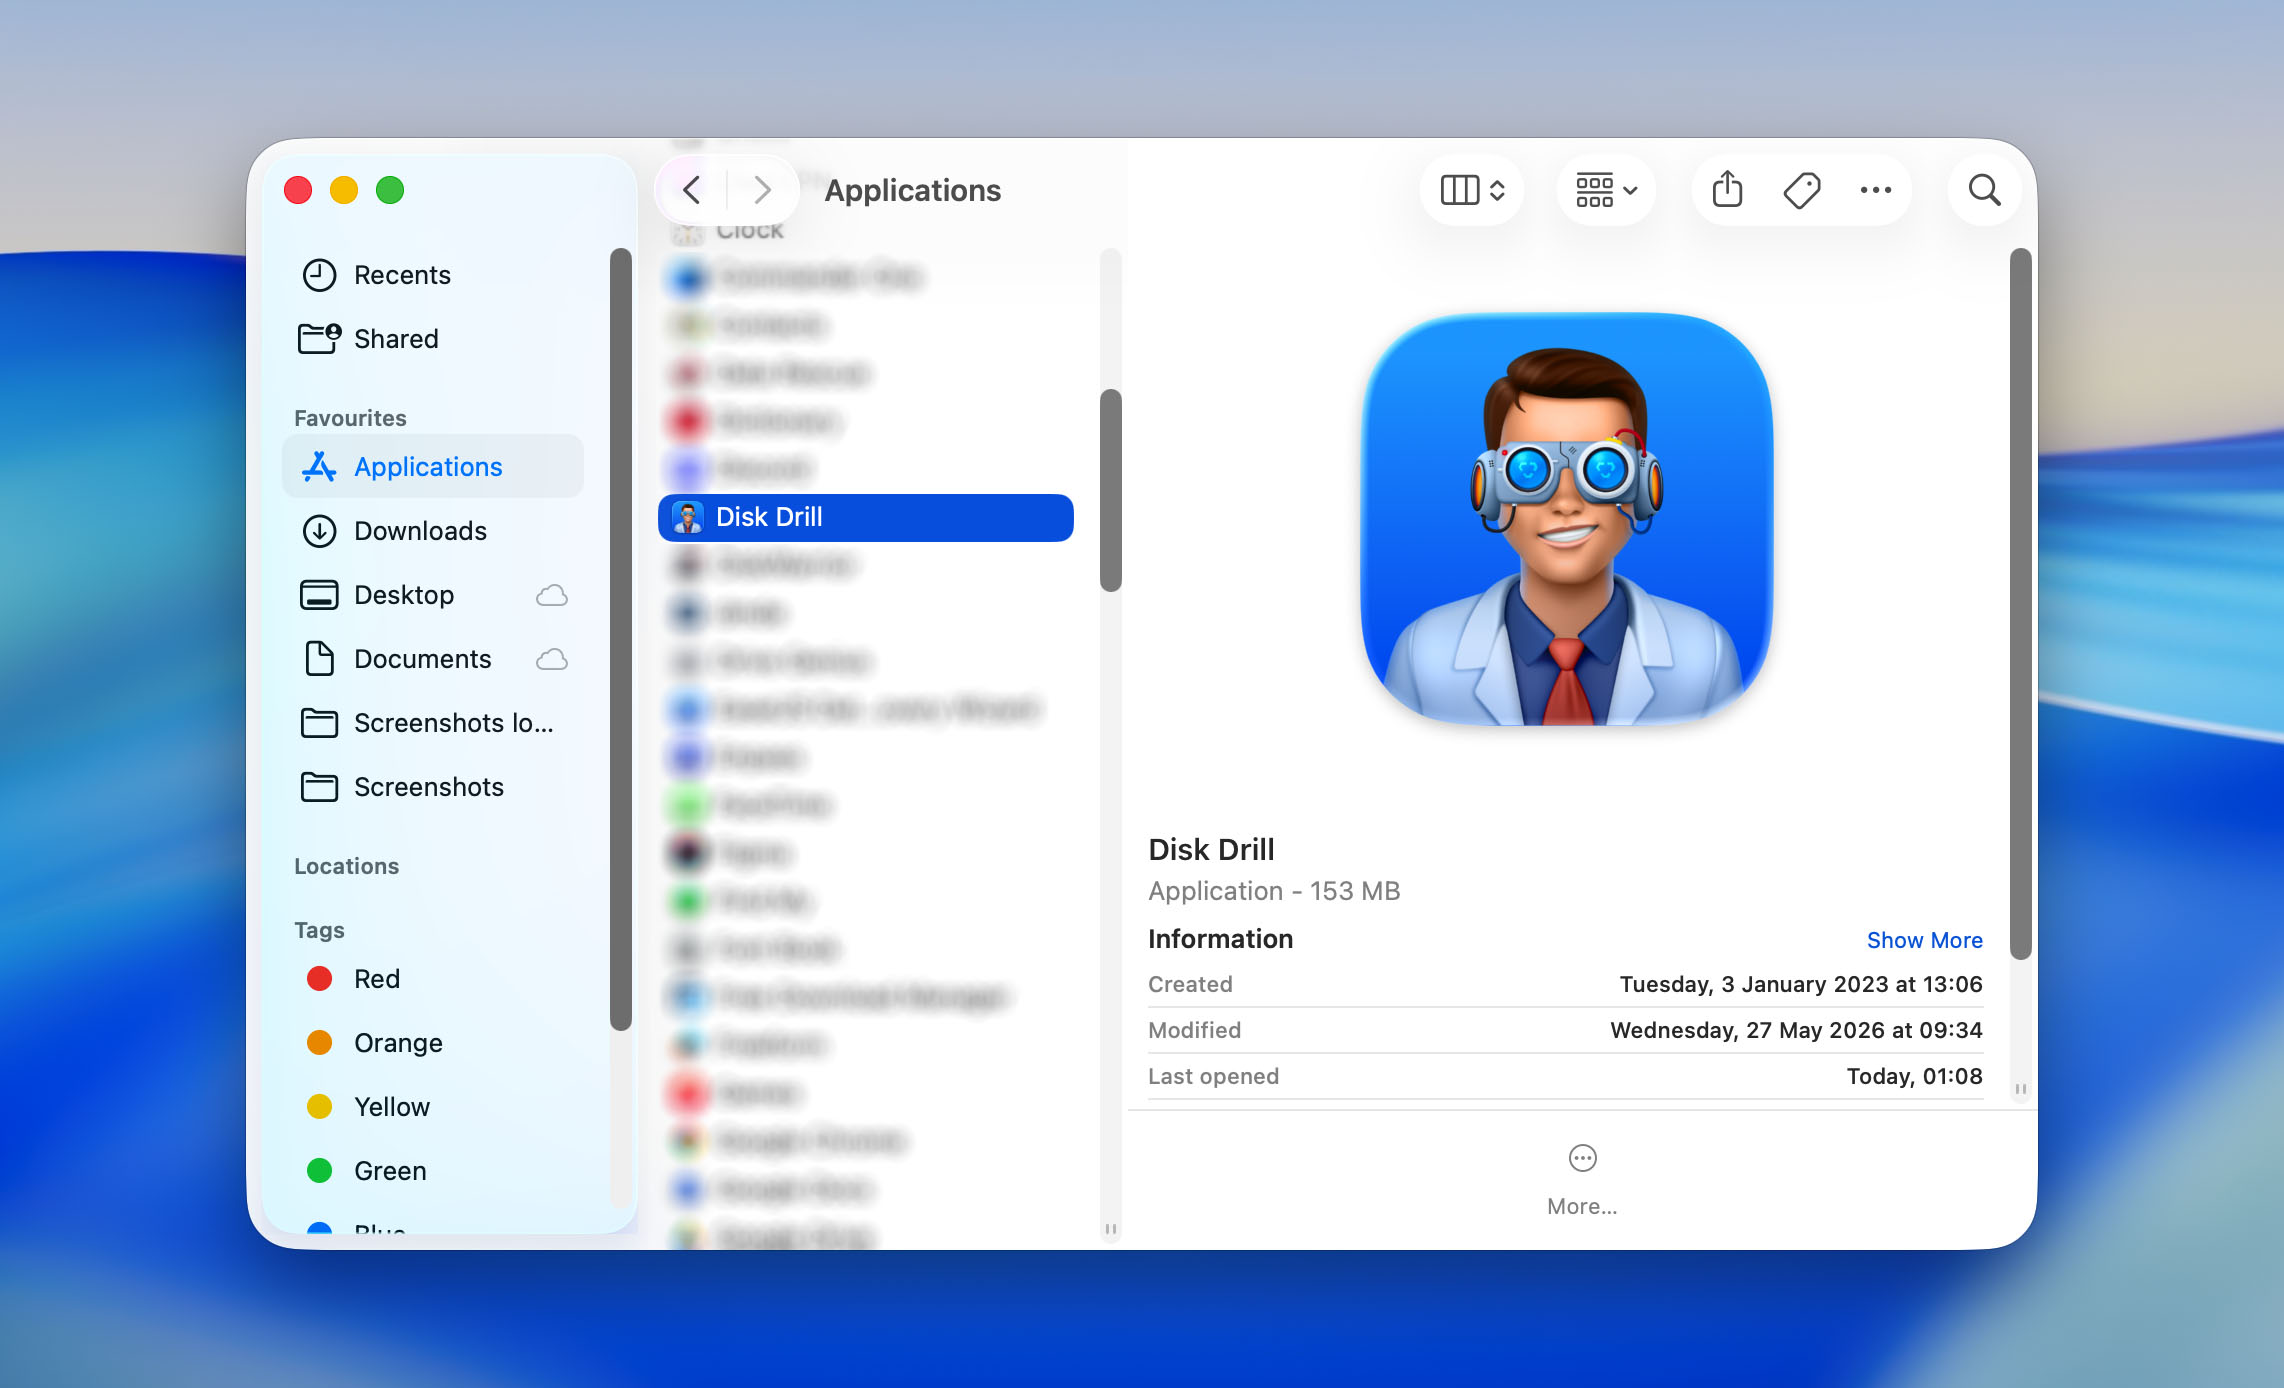Click the large Disk Drill preview icon

[x=1566, y=519]
